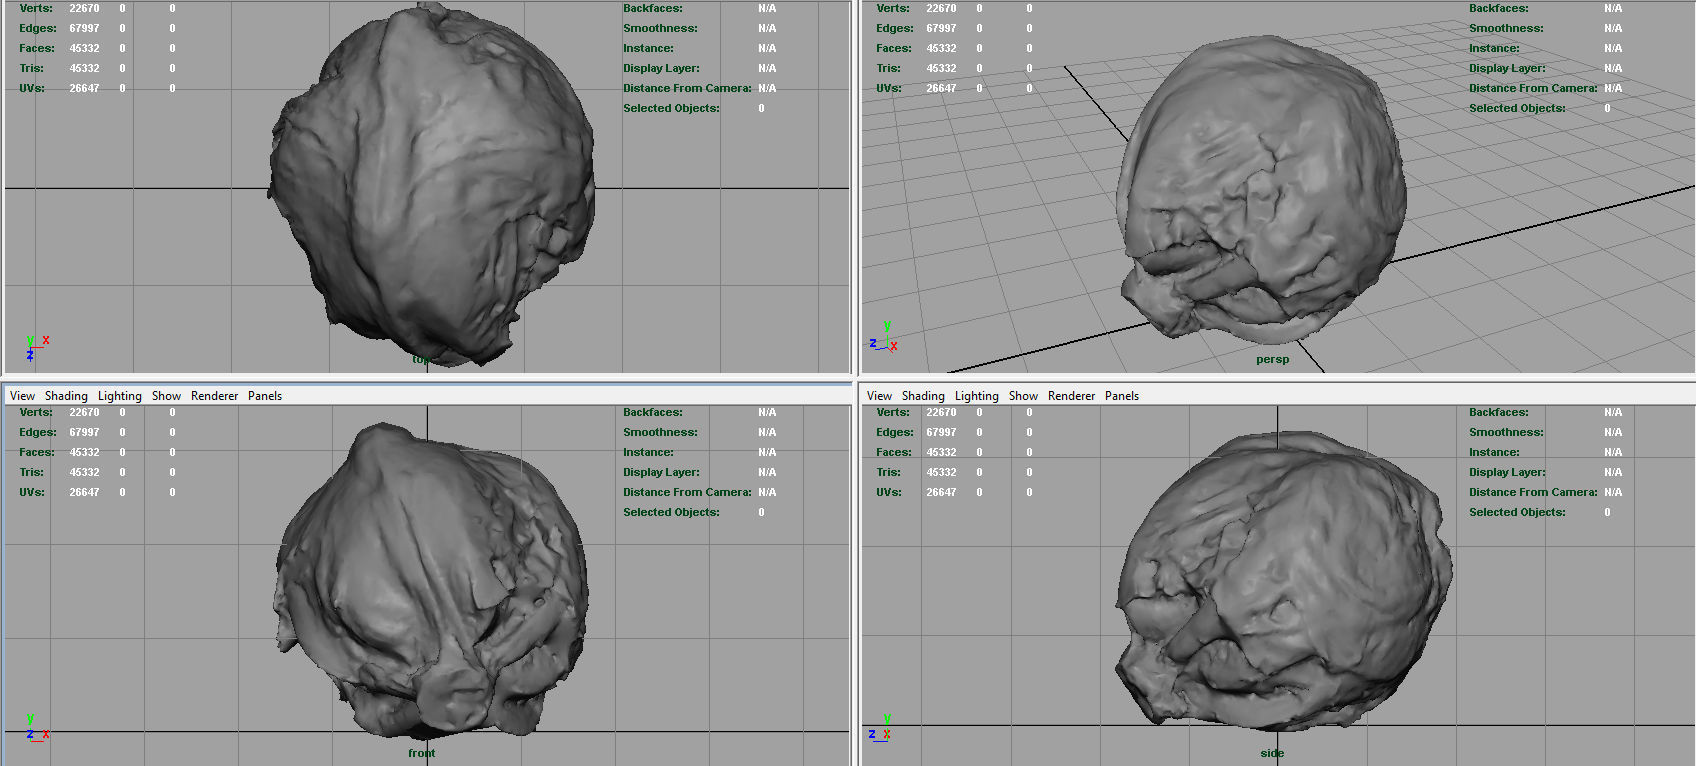Select the scanned mesh in the persp view
Screen dimensions: 1696x766
click(1262, 190)
